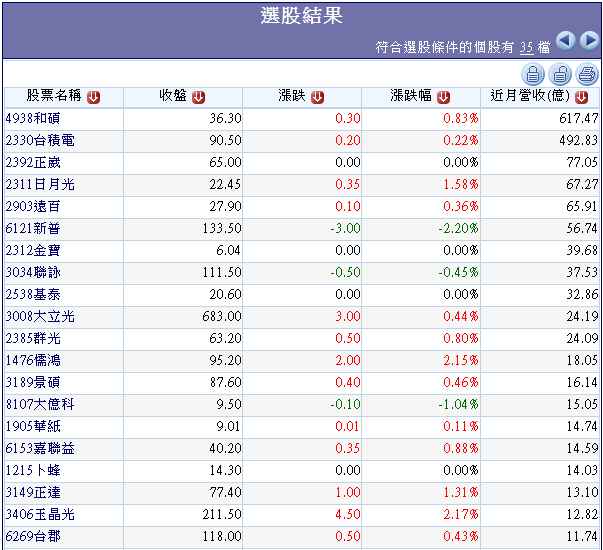
Task: Select closing price 133.50 of 新普
Action: pyautogui.click(x=222, y=228)
